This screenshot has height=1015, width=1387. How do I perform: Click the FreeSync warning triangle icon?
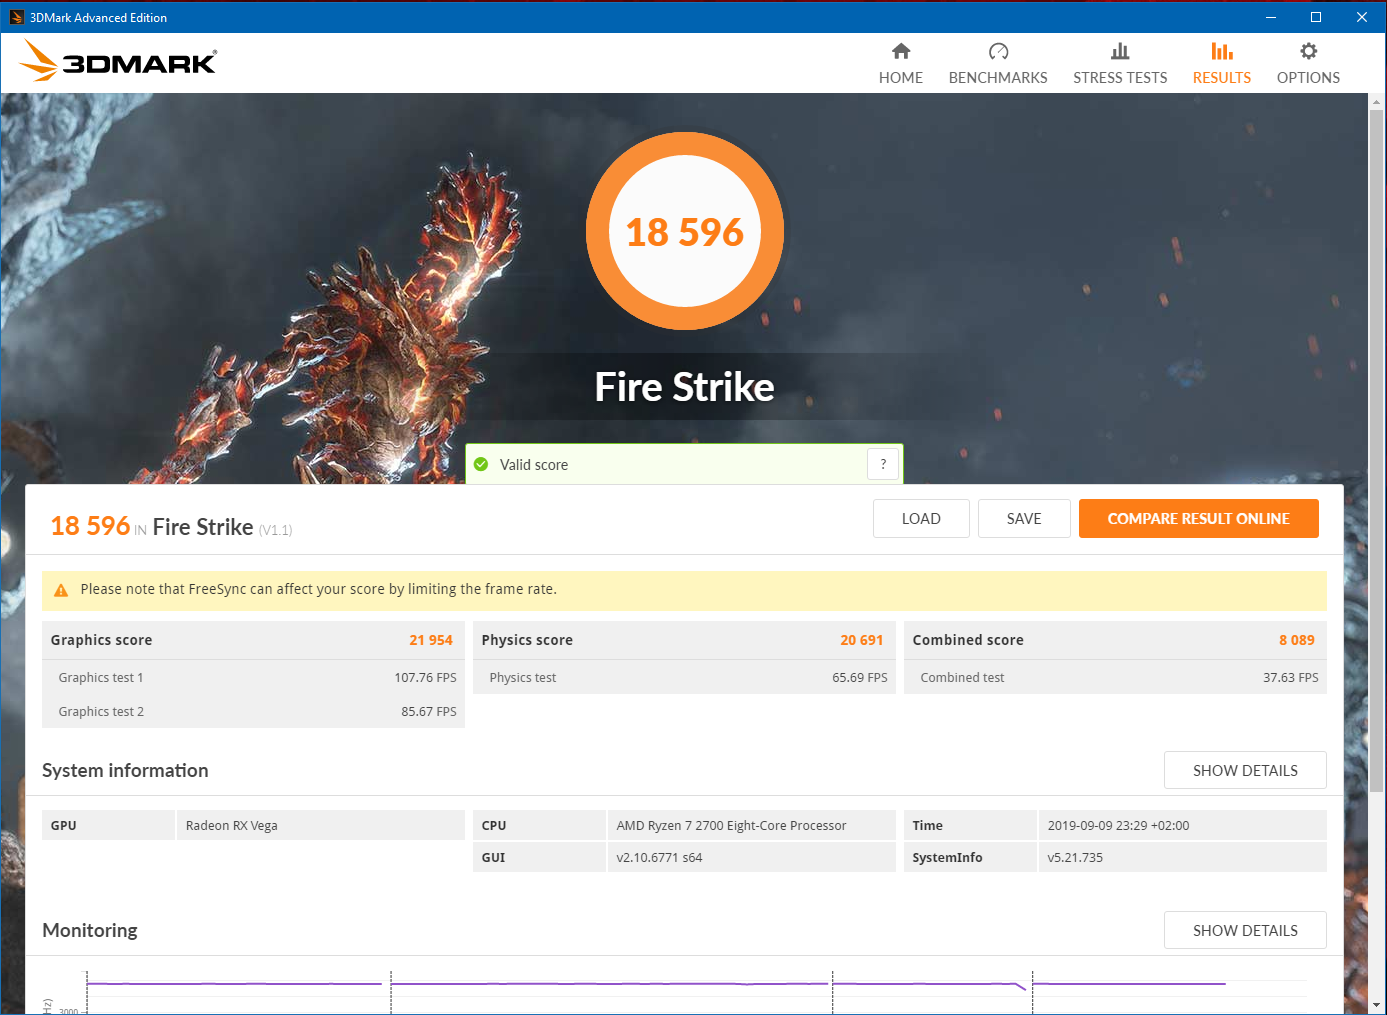pos(61,590)
